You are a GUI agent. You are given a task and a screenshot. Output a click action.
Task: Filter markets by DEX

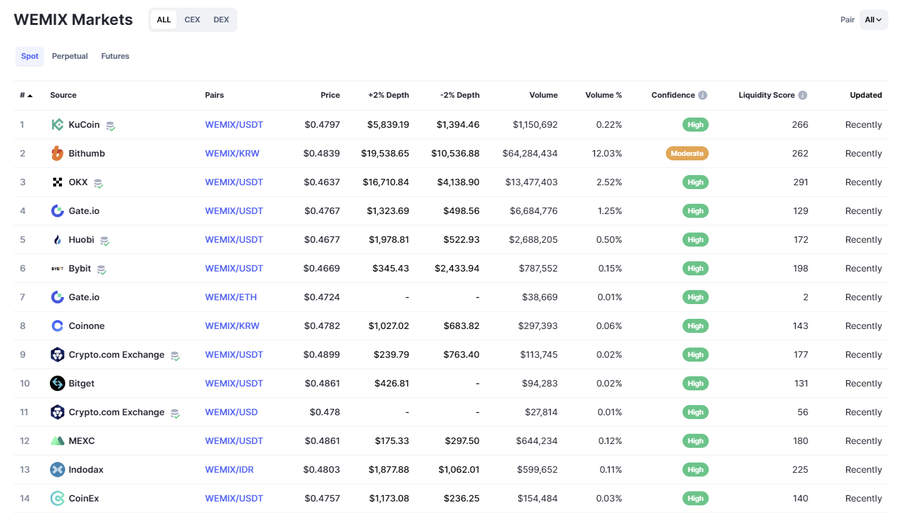221,20
